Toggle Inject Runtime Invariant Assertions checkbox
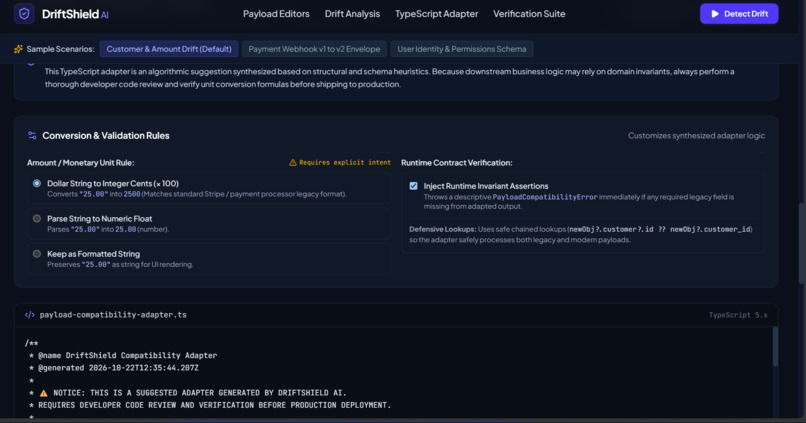 click(x=413, y=186)
